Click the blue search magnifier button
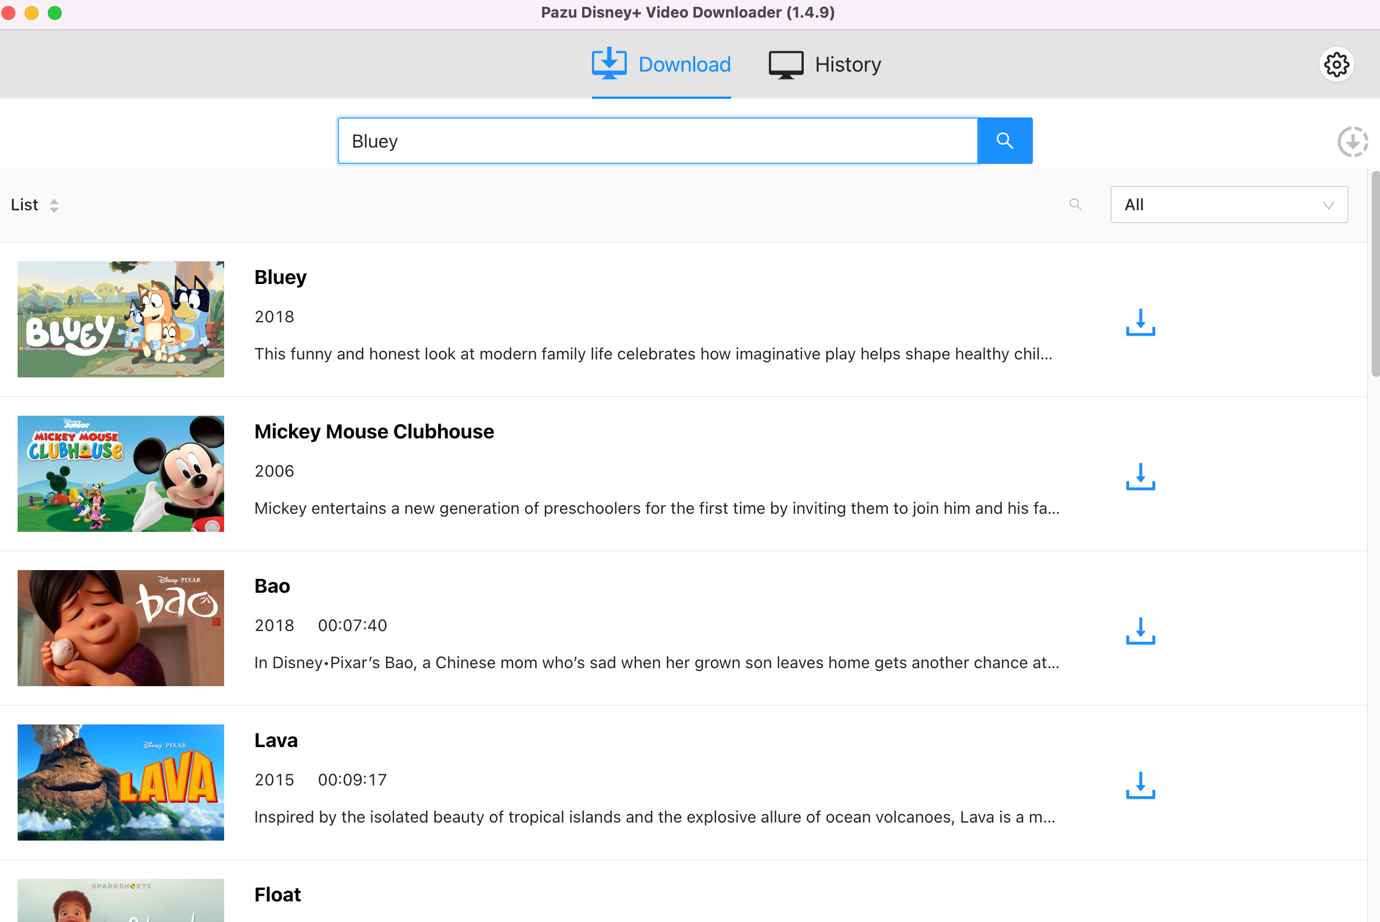1380x922 pixels. pyautogui.click(x=1005, y=141)
